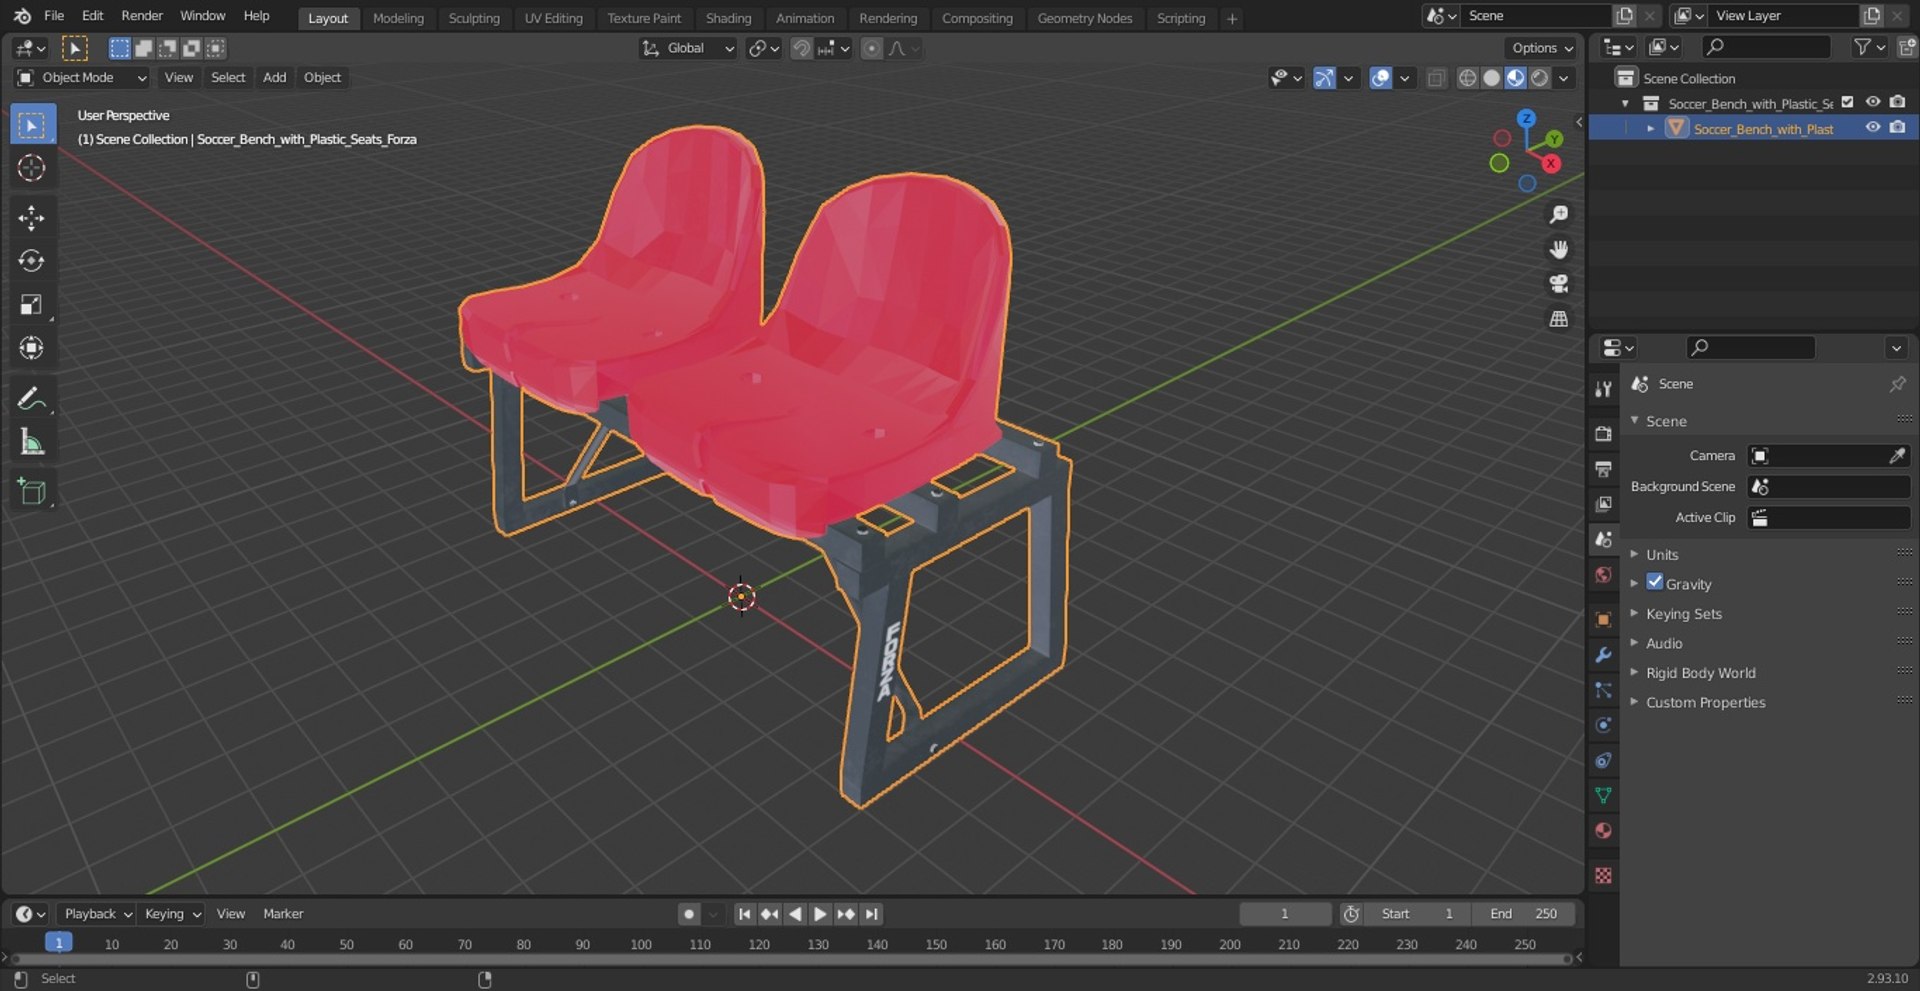Hide Soccer_Bench collection in viewport
The width and height of the screenshot is (1920, 991).
click(1872, 102)
